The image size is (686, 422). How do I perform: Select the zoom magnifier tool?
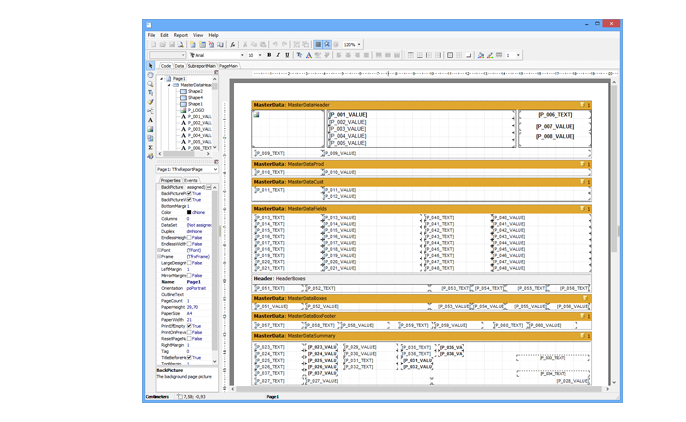(x=151, y=84)
